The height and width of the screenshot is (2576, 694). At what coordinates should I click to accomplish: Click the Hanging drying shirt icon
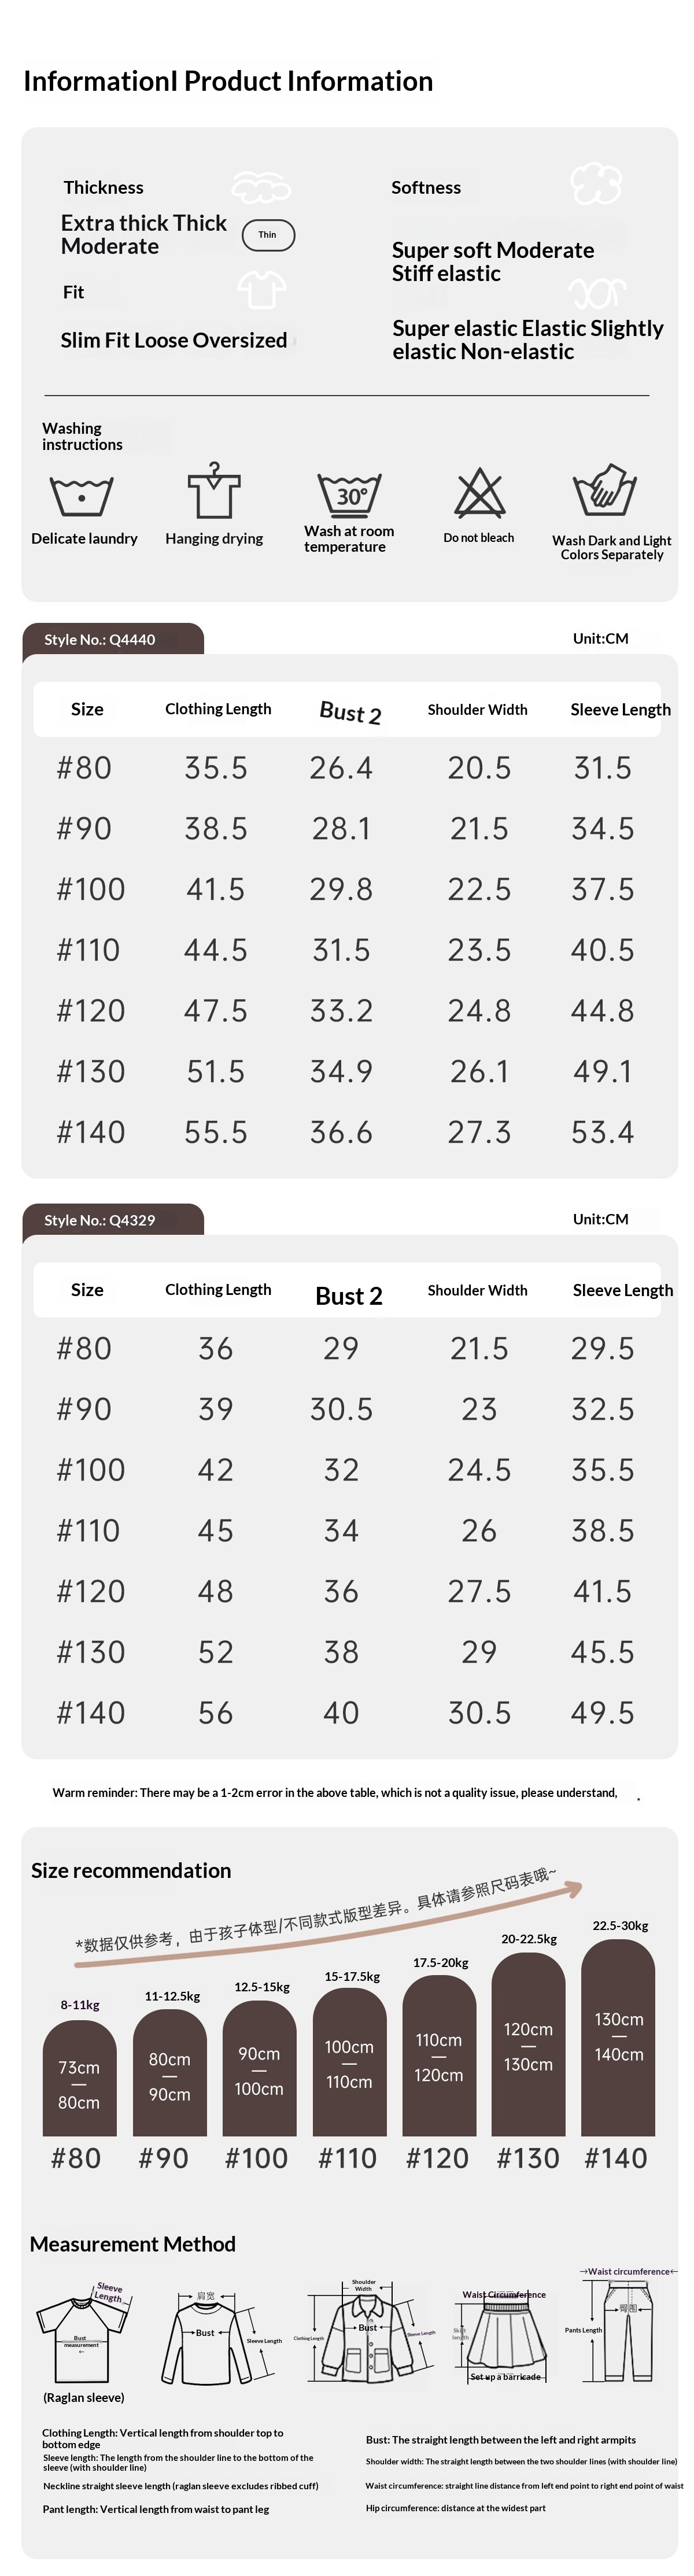(x=214, y=490)
